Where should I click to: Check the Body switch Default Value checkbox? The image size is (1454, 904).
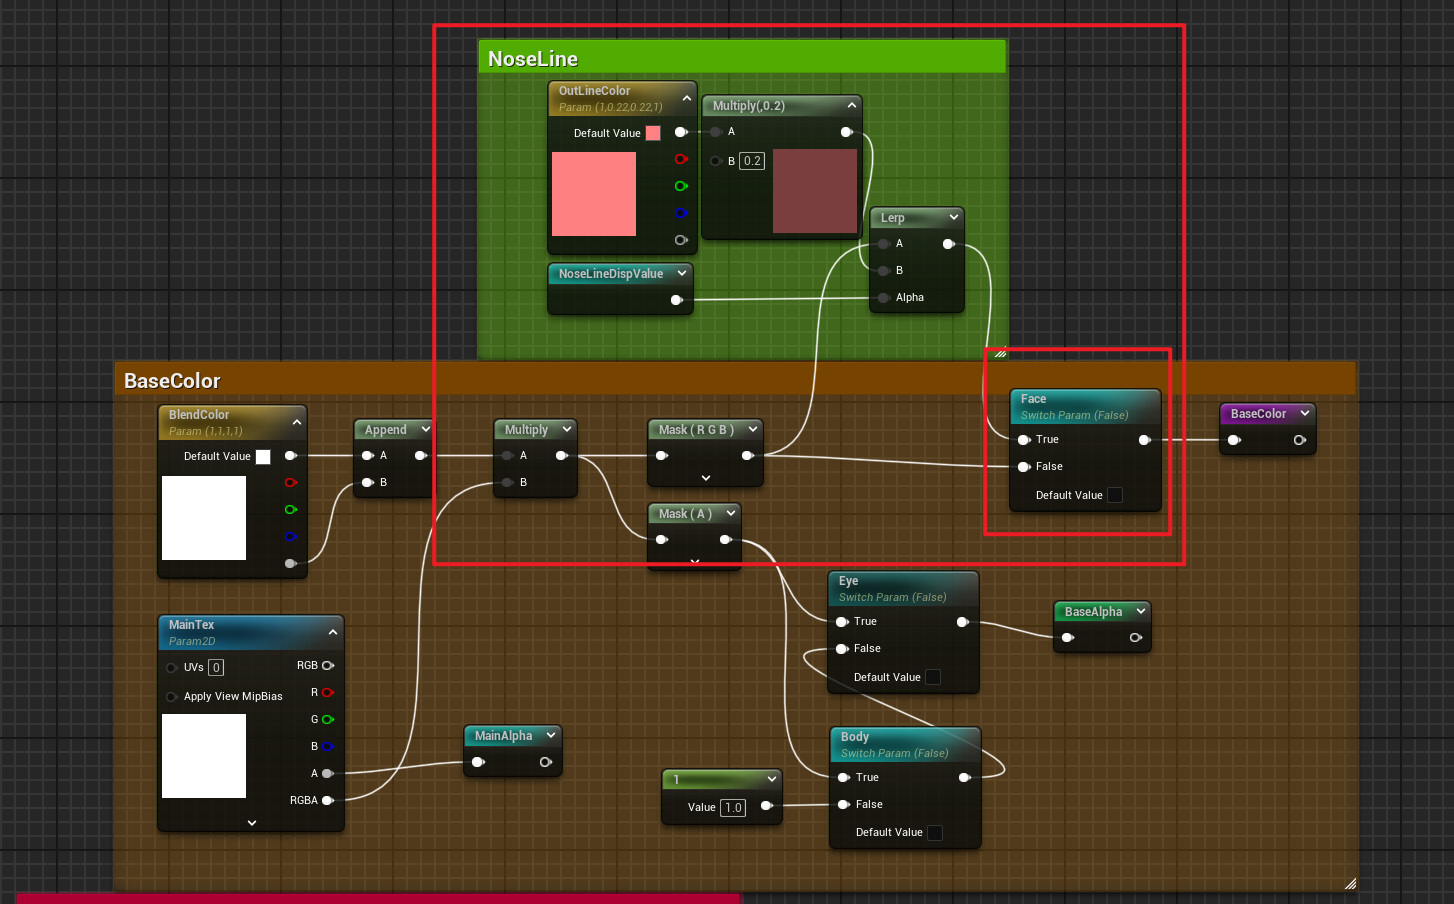(x=935, y=833)
